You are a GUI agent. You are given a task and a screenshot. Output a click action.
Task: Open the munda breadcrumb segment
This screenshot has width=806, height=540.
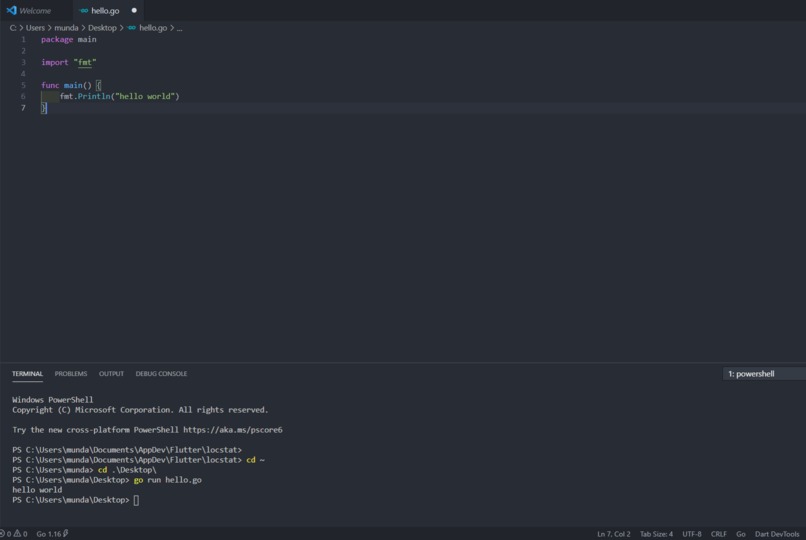(x=66, y=28)
